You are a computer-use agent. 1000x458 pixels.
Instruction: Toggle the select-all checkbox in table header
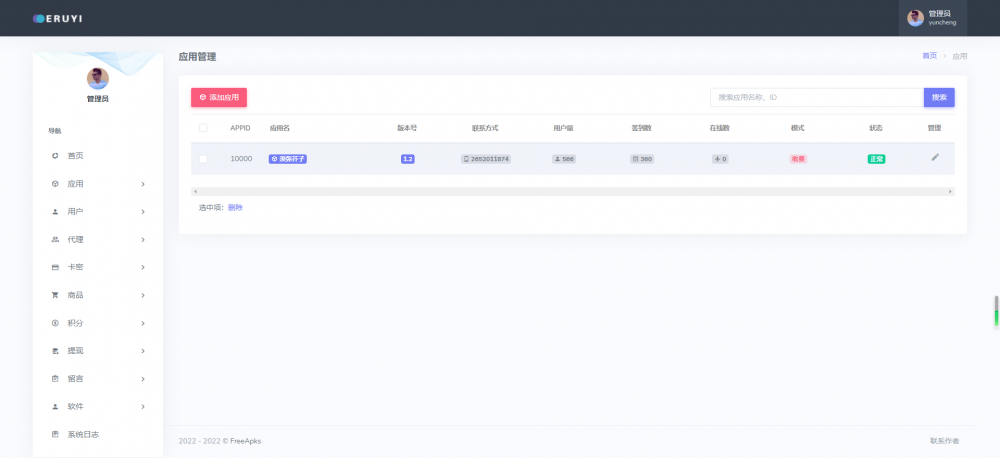[x=203, y=128]
